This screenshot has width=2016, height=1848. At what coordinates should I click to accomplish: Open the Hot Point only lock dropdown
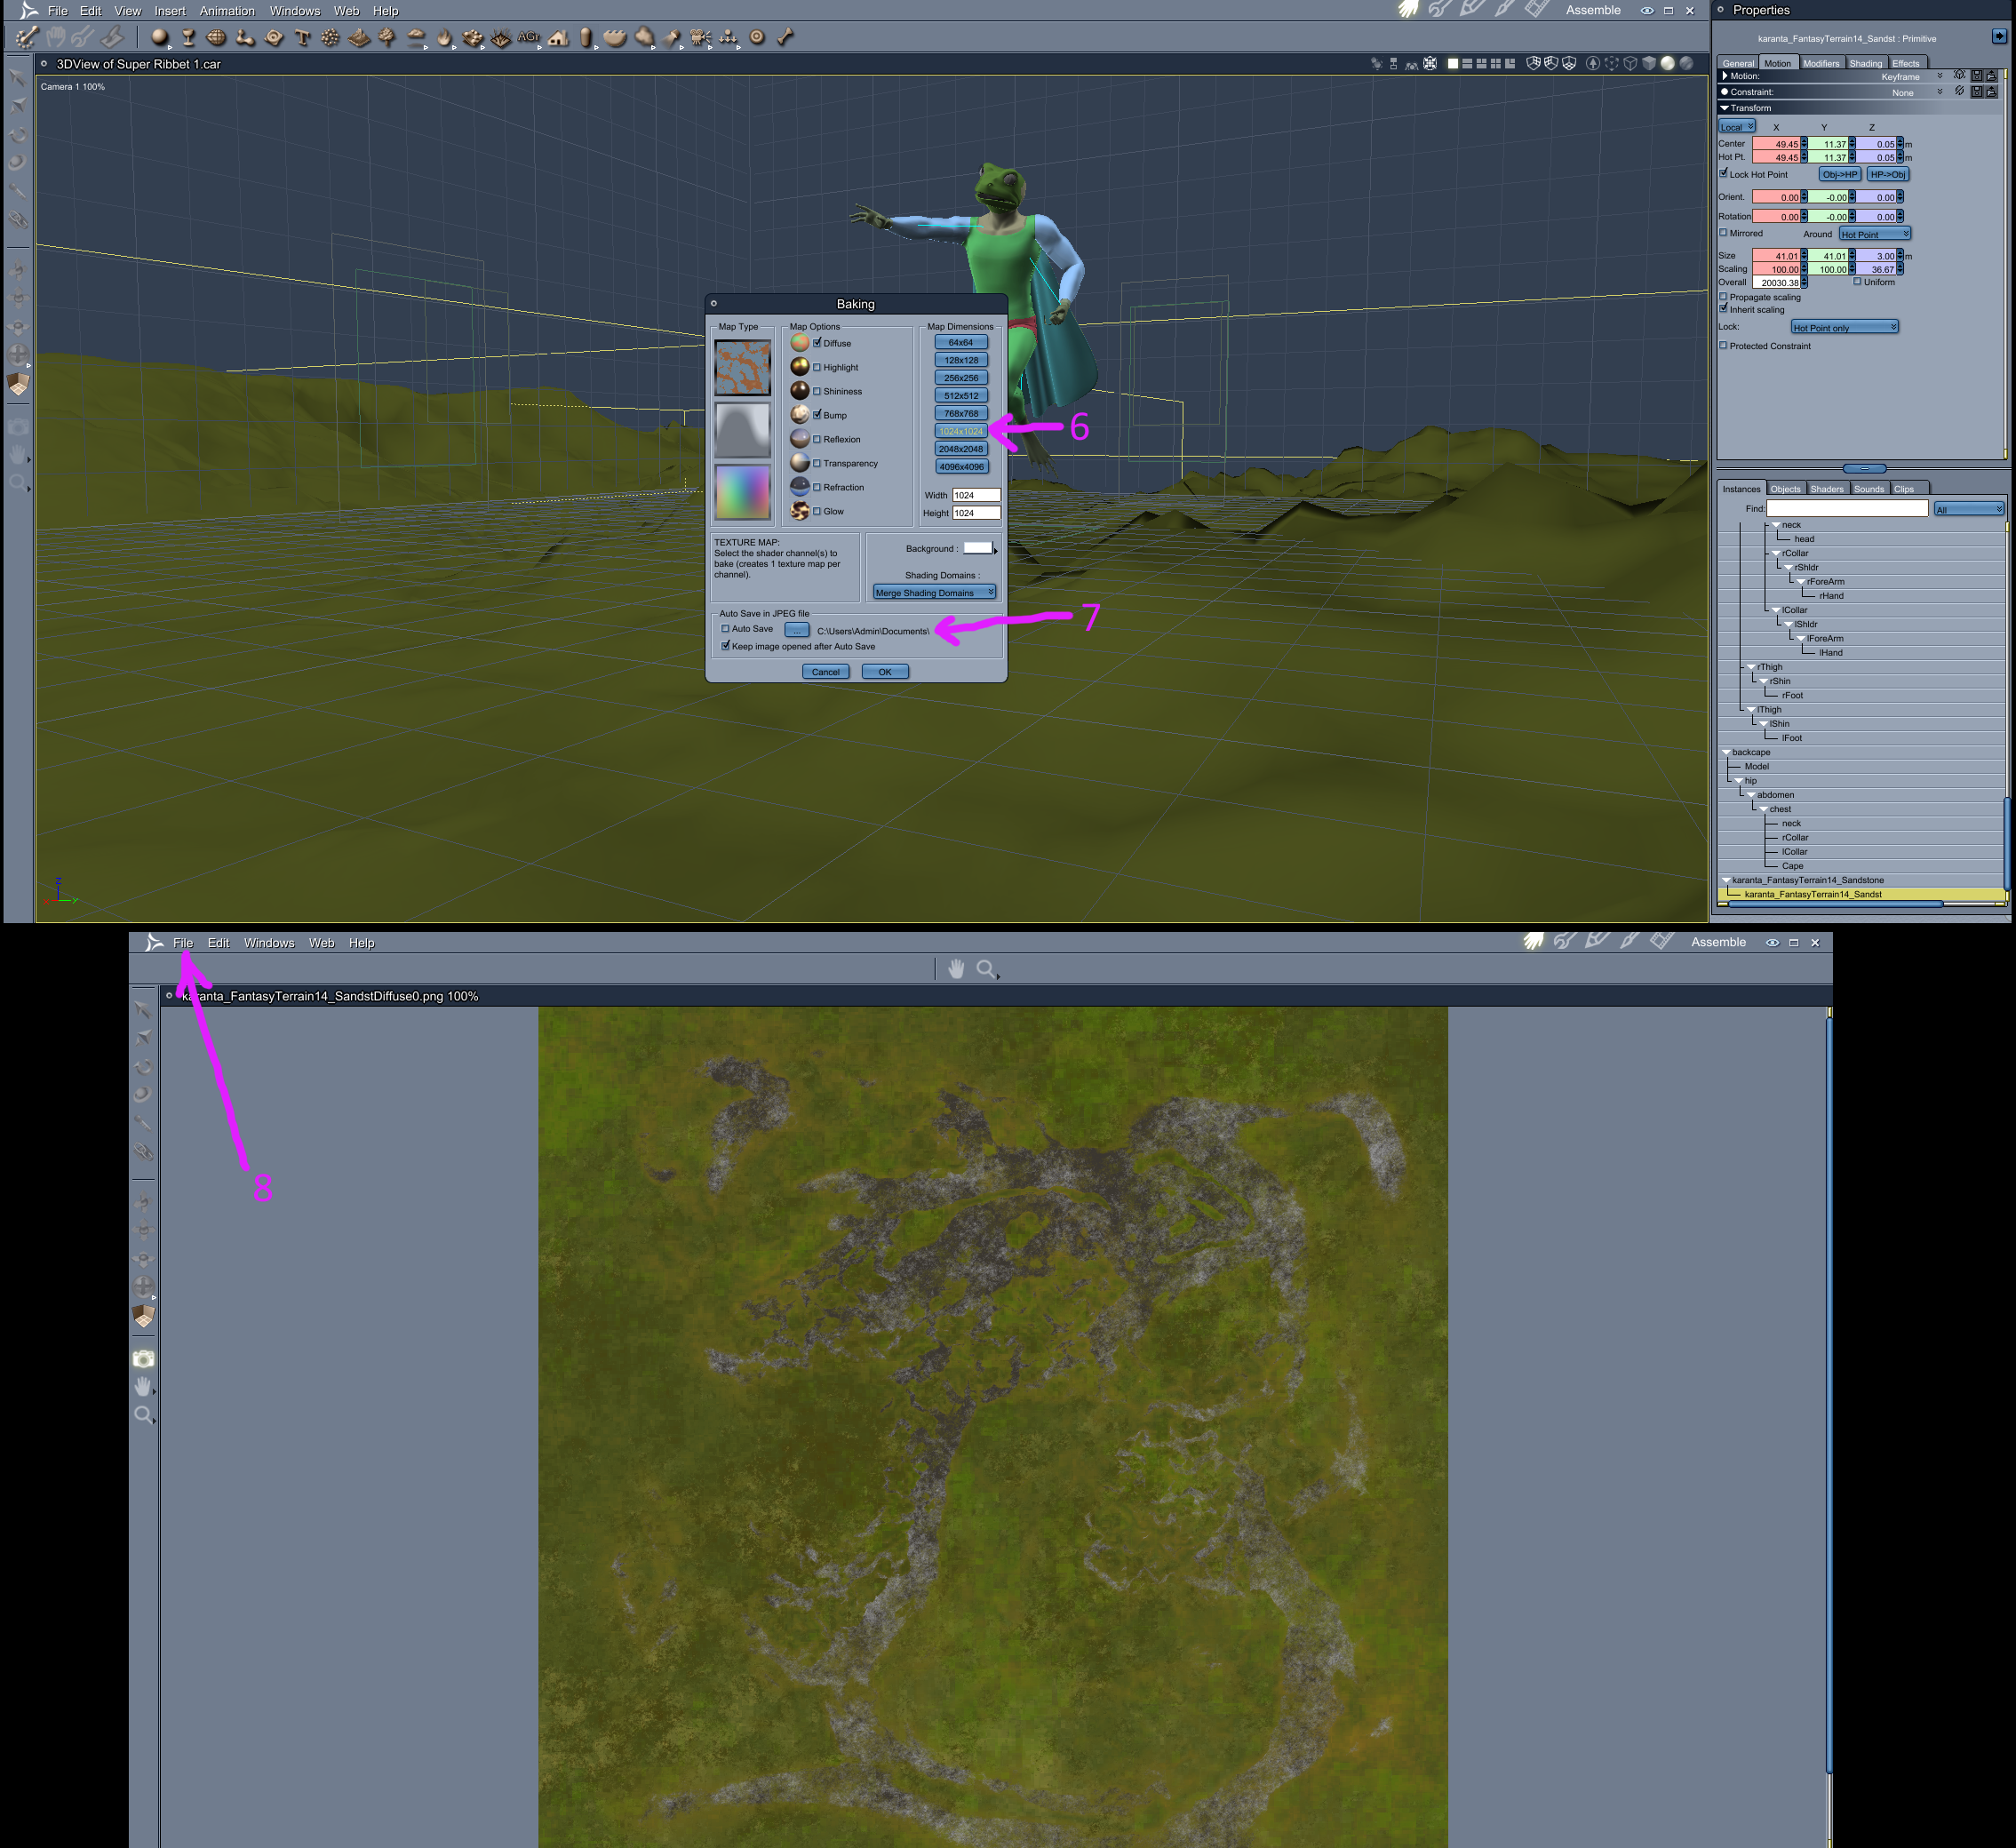(x=1843, y=327)
